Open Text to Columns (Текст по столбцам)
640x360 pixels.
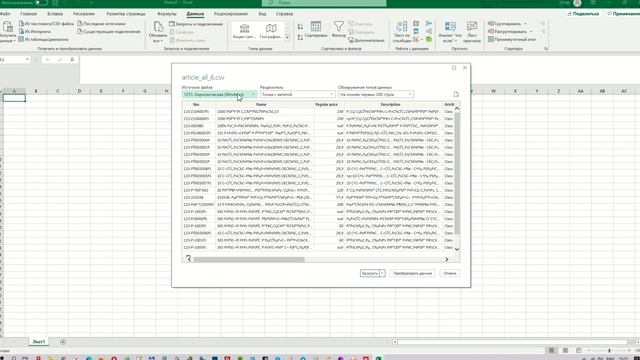coord(402,32)
